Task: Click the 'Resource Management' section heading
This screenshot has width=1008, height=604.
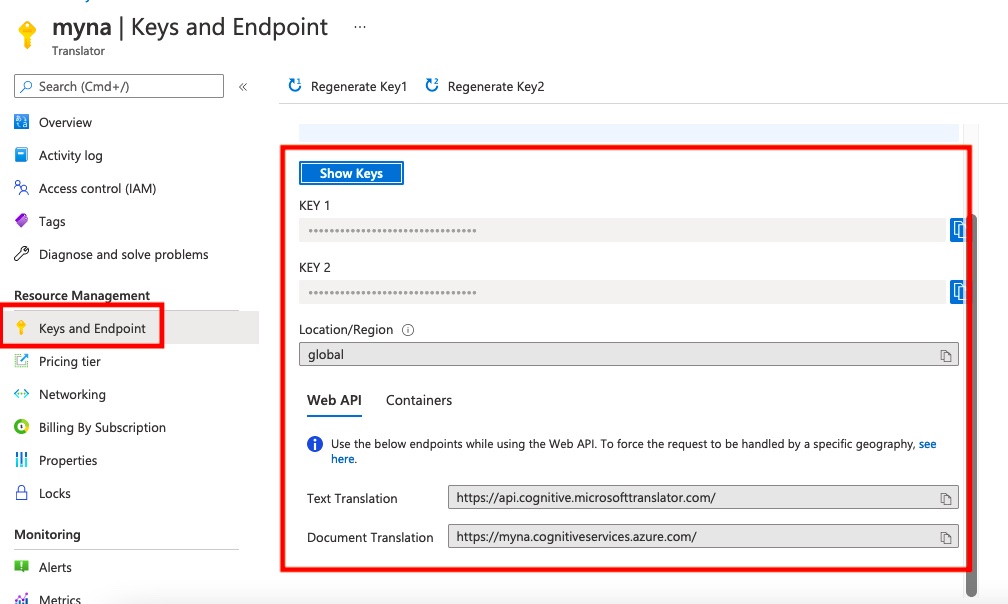Action: point(82,295)
